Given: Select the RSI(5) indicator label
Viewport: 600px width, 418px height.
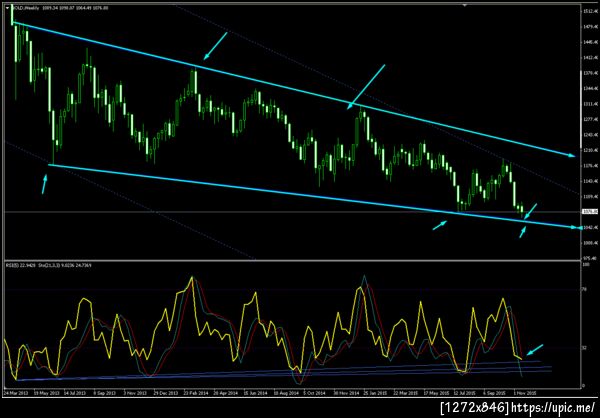Looking at the screenshot, I should pos(11,265).
